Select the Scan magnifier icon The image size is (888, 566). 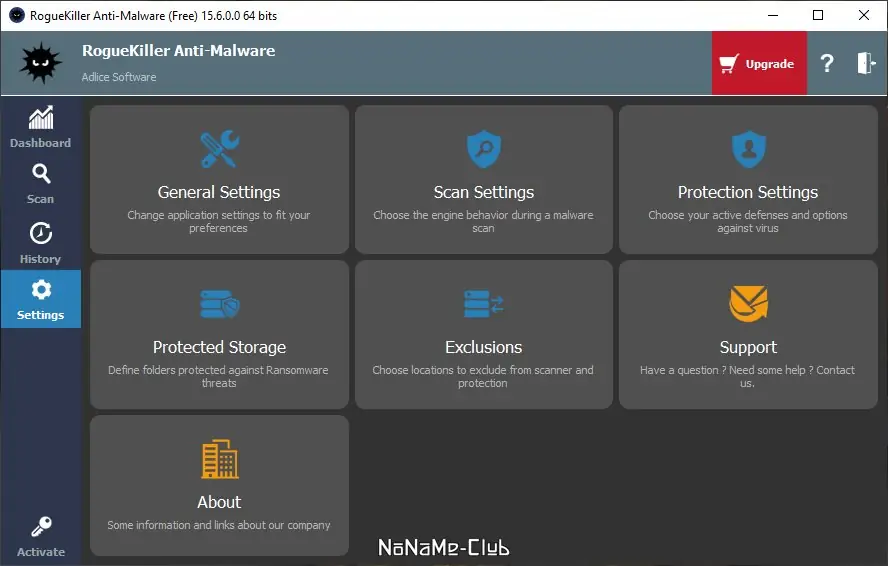click(x=41, y=174)
